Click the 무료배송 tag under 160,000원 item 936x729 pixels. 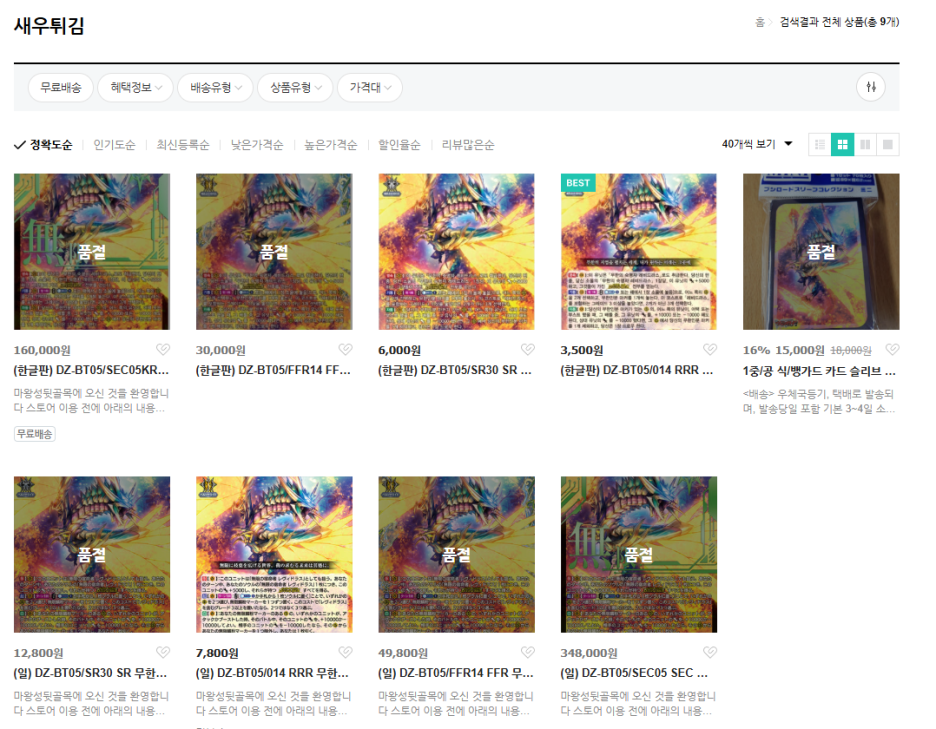[x=35, y=433]
